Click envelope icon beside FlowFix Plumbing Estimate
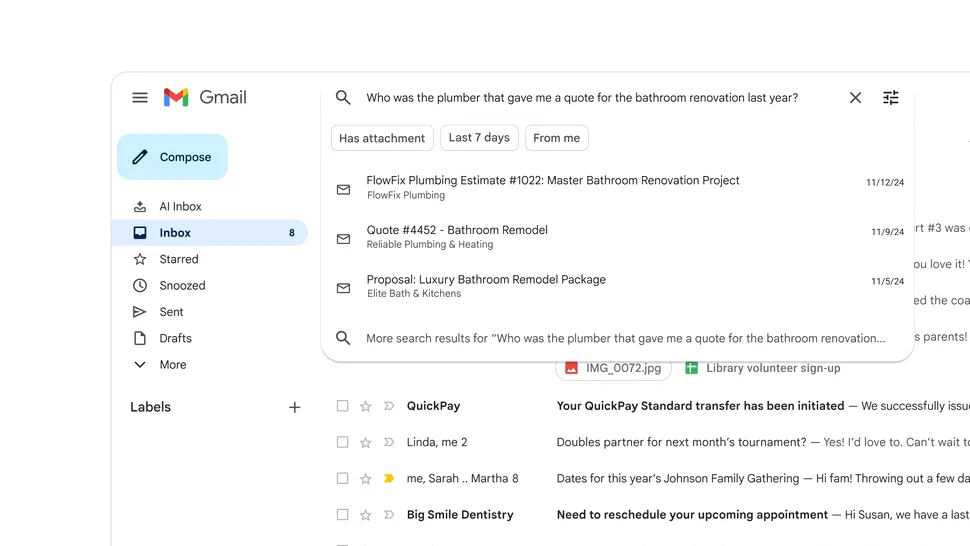 coord(343,189)
